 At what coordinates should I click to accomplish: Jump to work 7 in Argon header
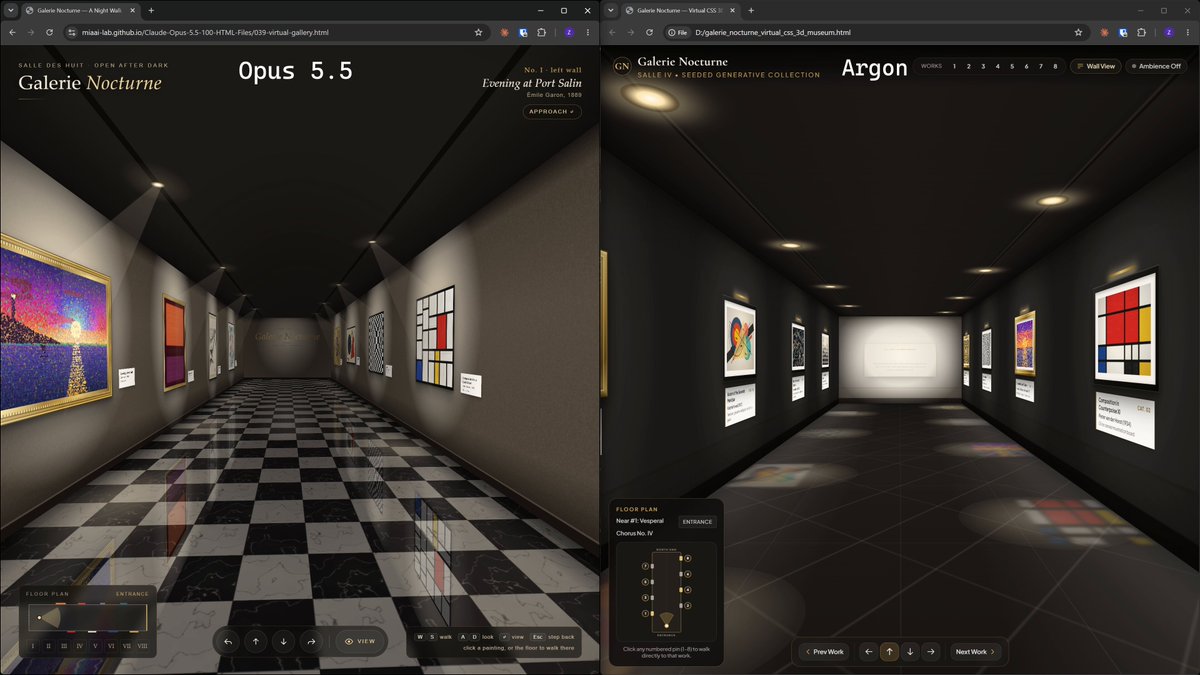tap(1041, 66)
